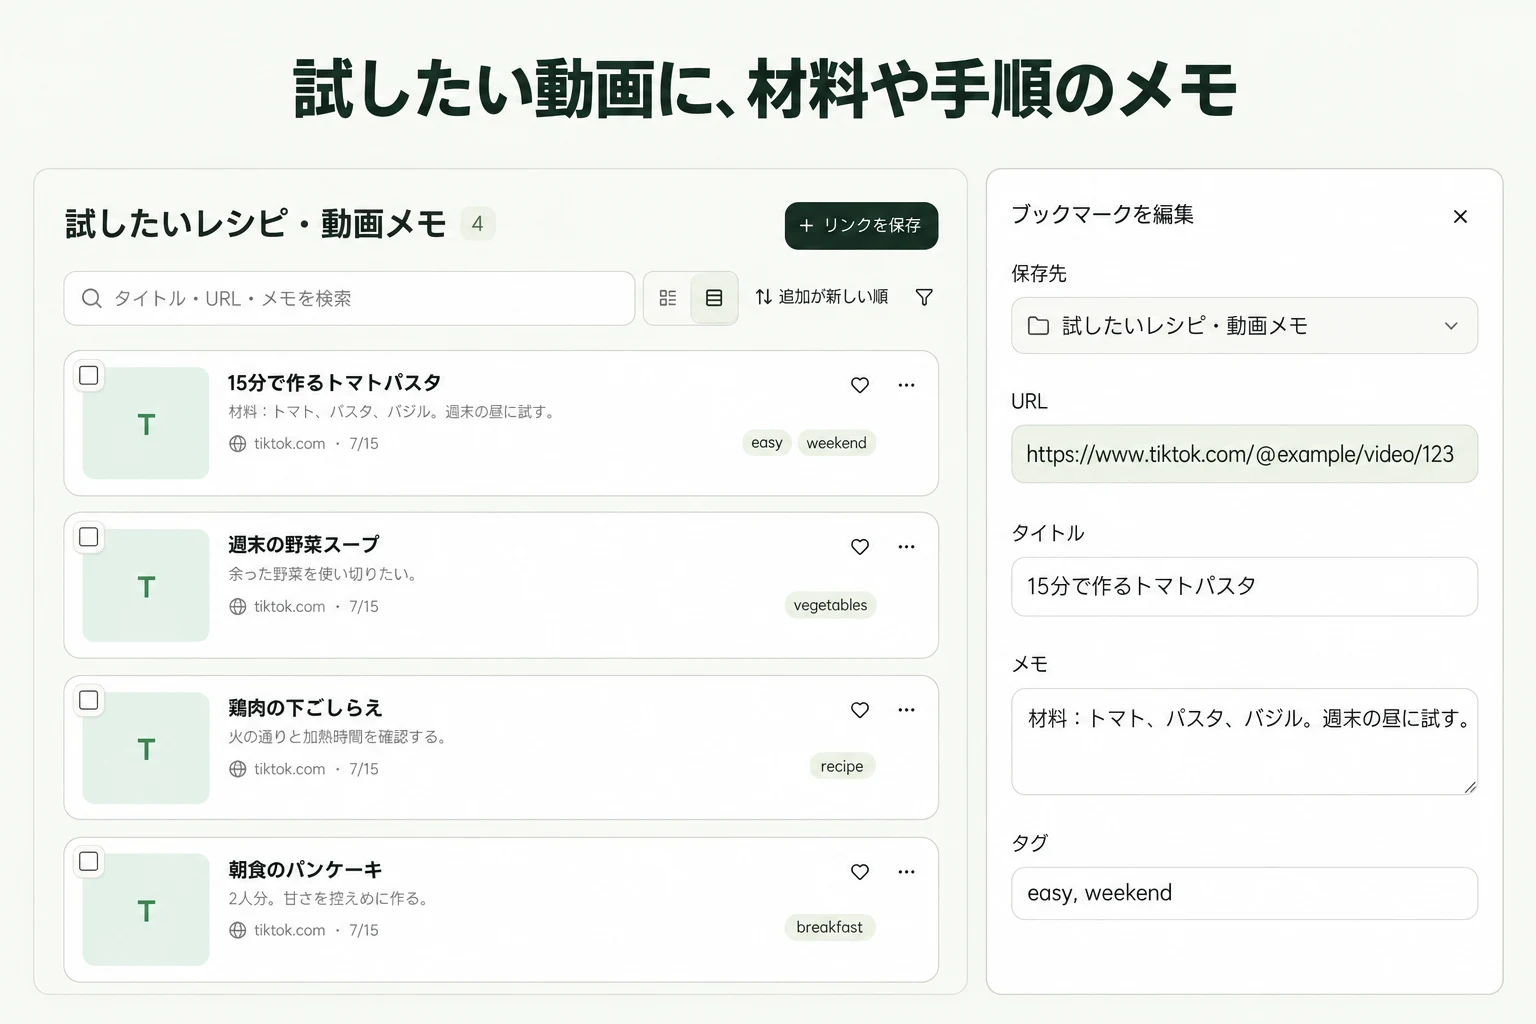
Task: Click the search magnifier icon
Action: point(91,299)
